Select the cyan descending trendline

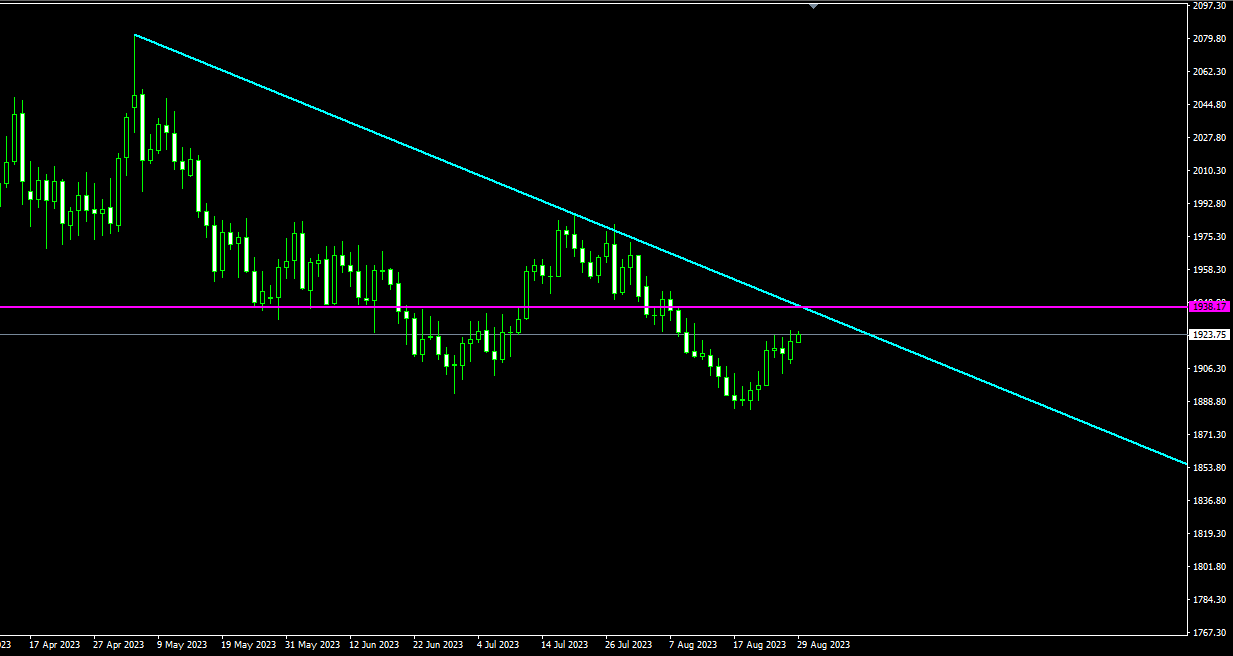[660, 250]
